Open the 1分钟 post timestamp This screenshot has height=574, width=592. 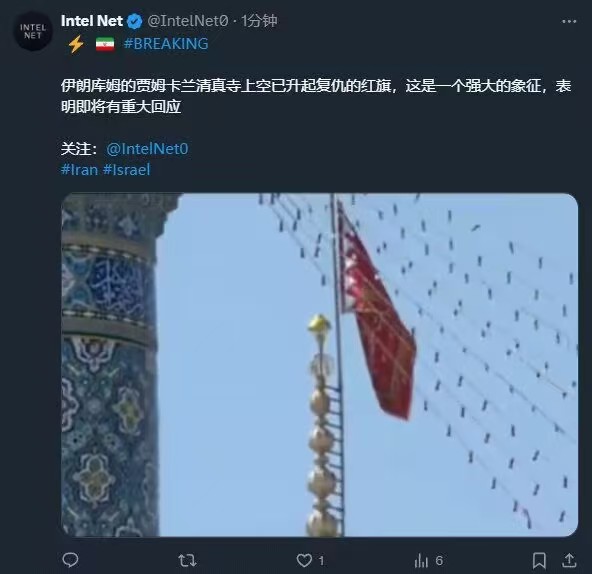259,21
